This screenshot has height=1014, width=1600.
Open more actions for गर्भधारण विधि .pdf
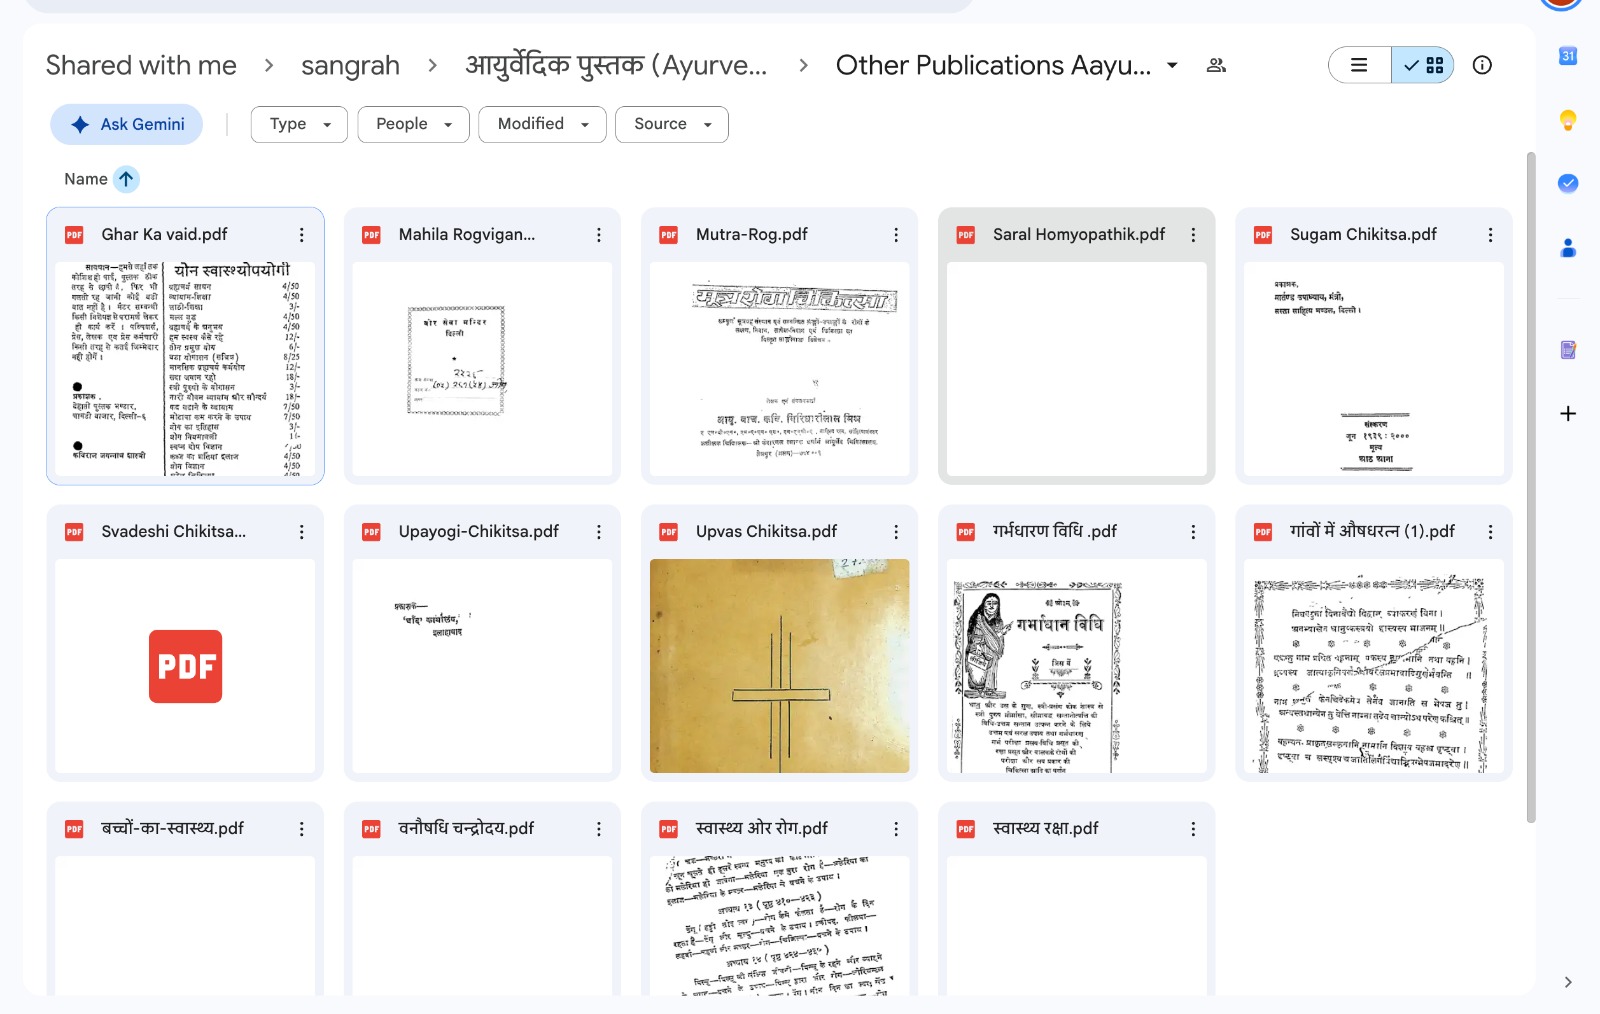[x=1193, y=532]
